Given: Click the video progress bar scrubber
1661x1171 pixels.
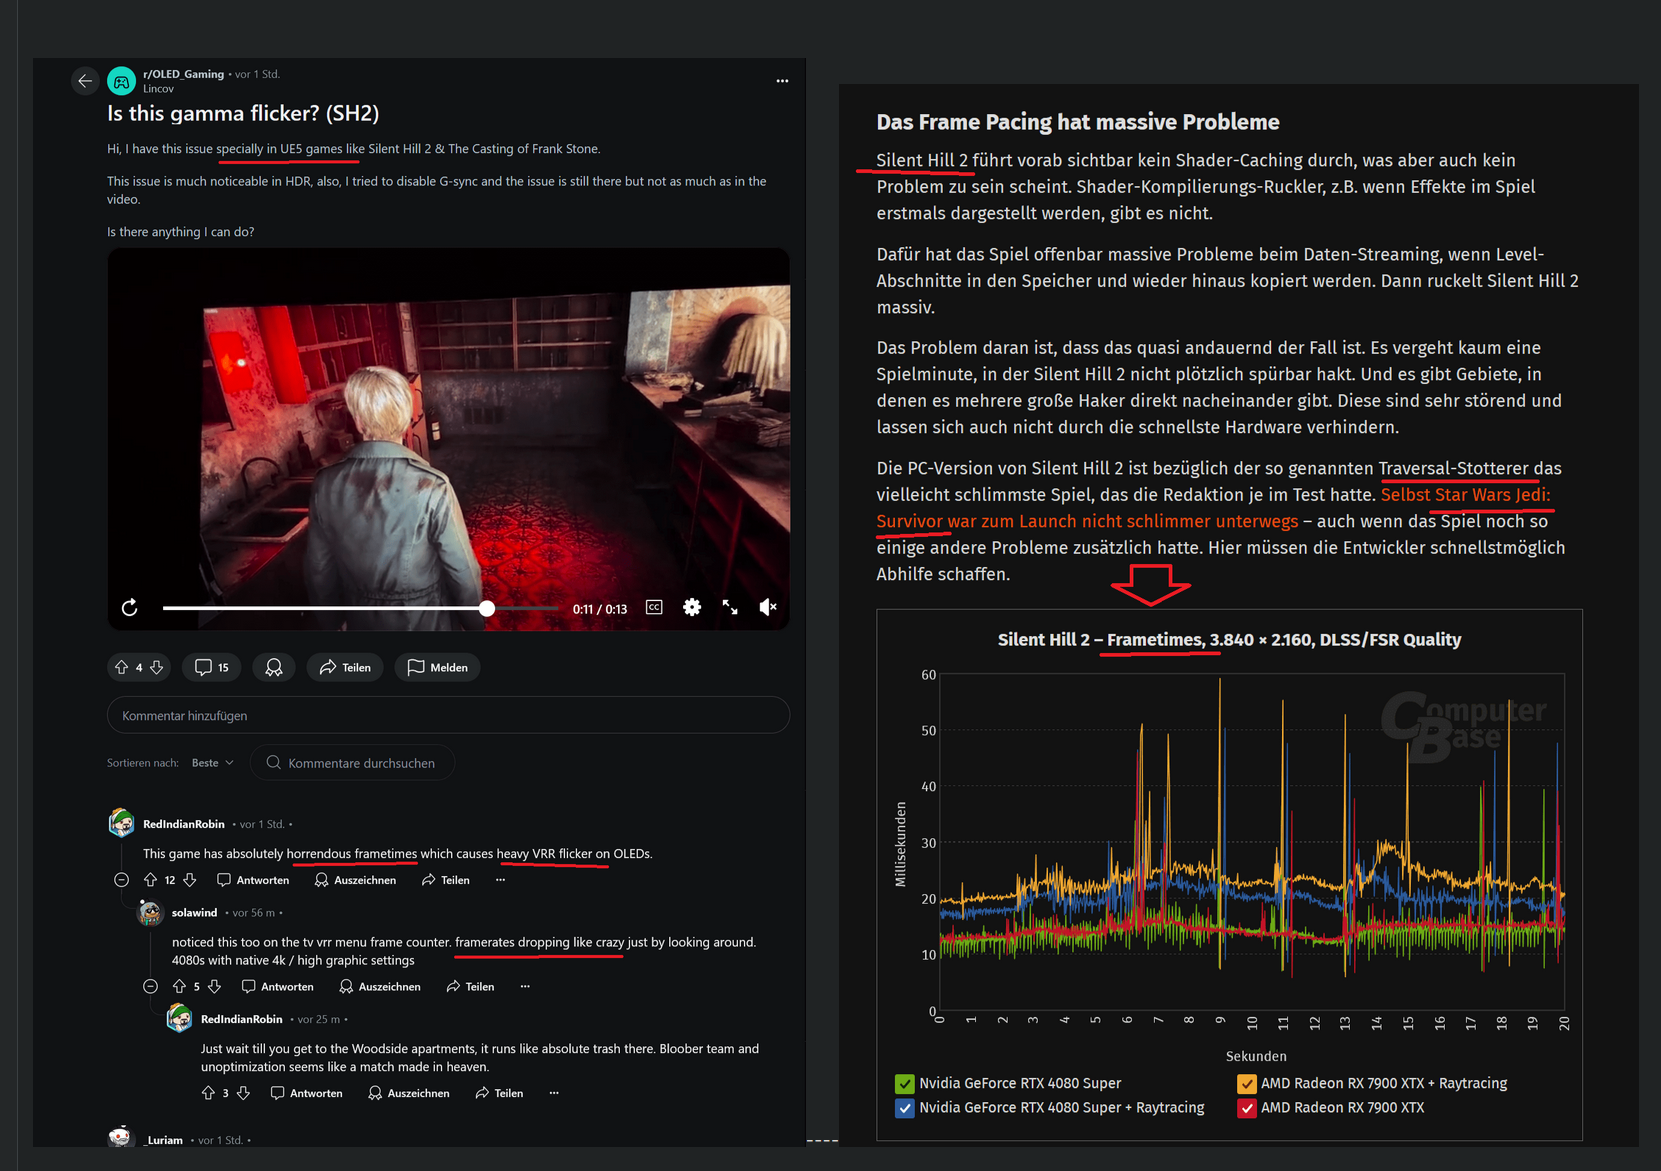Looking at the screenshot, I should click(487, 608).
